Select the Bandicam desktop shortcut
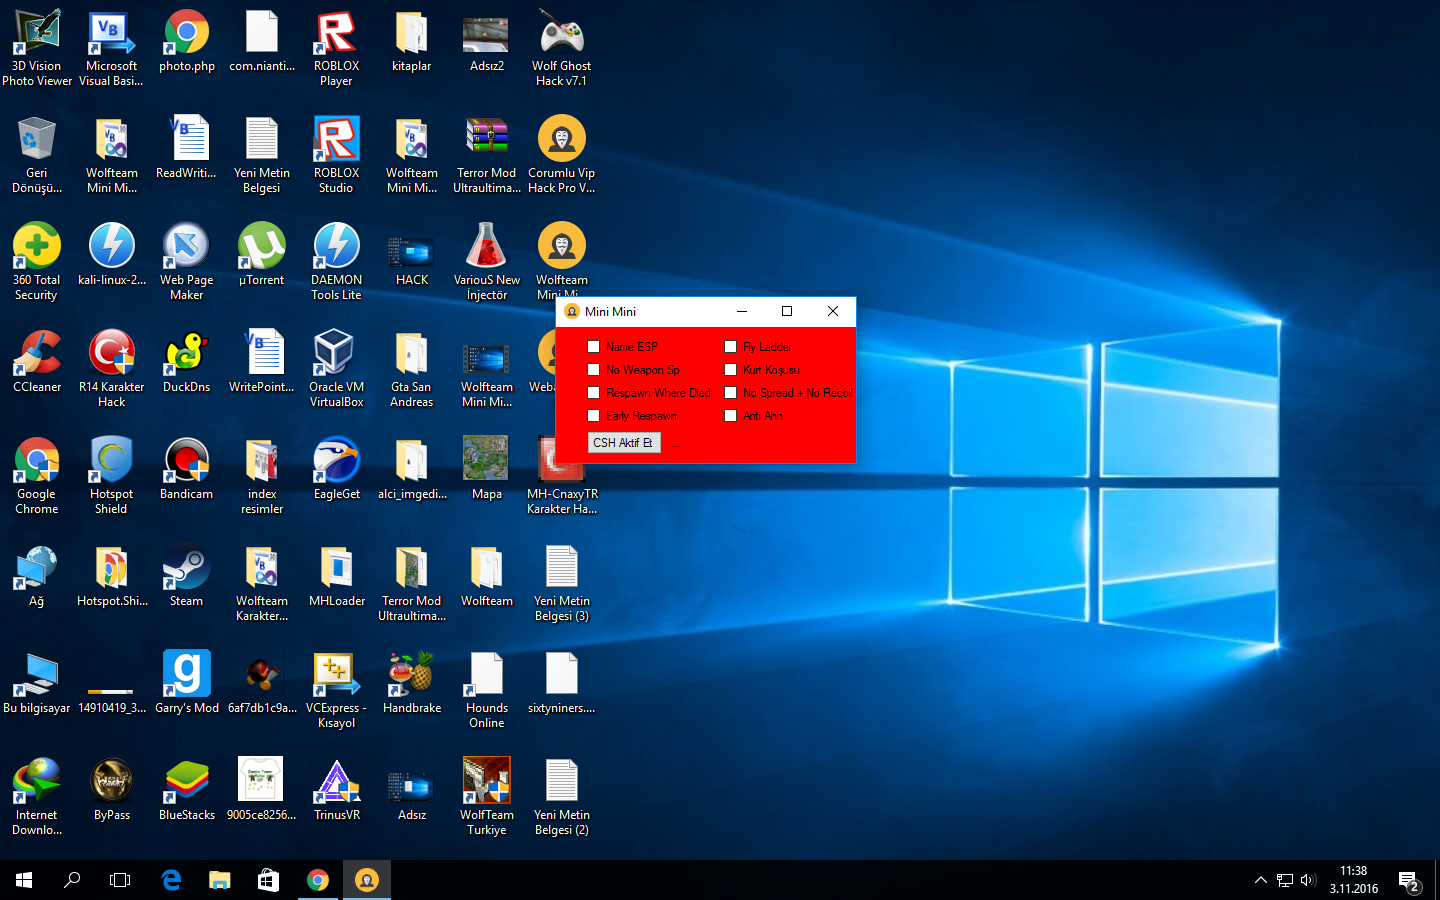The height and width of the screenshot is (900, 1440). (187, 469)
